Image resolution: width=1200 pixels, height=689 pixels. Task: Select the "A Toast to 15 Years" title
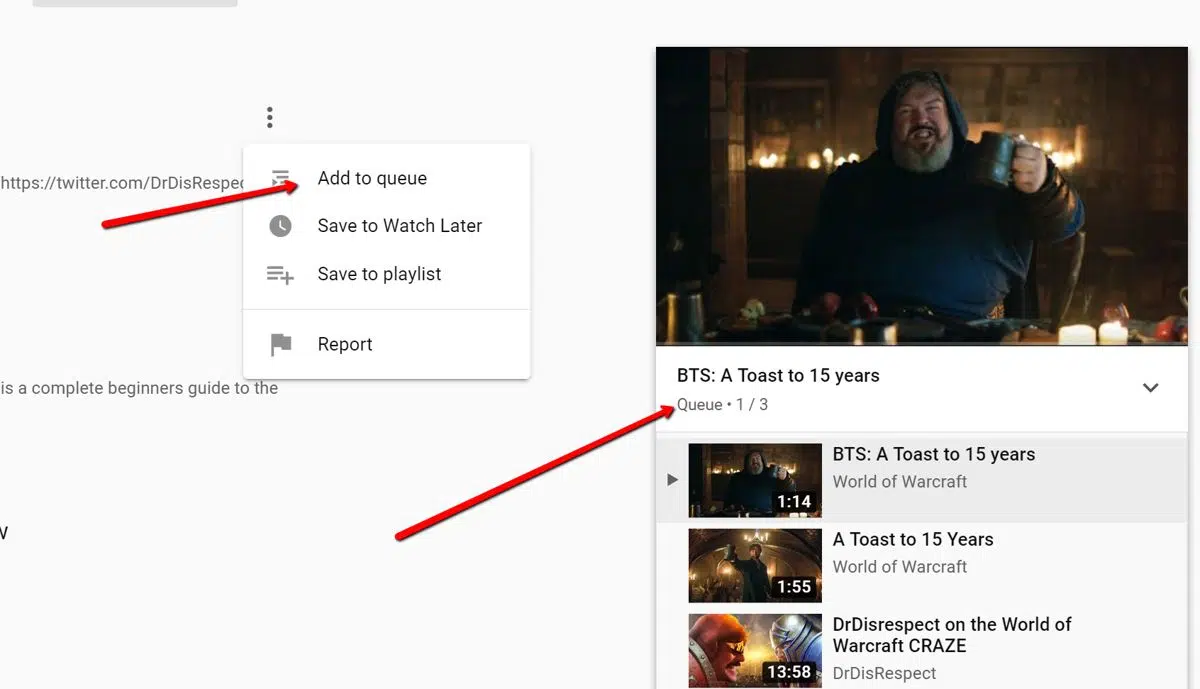[913, 539]
